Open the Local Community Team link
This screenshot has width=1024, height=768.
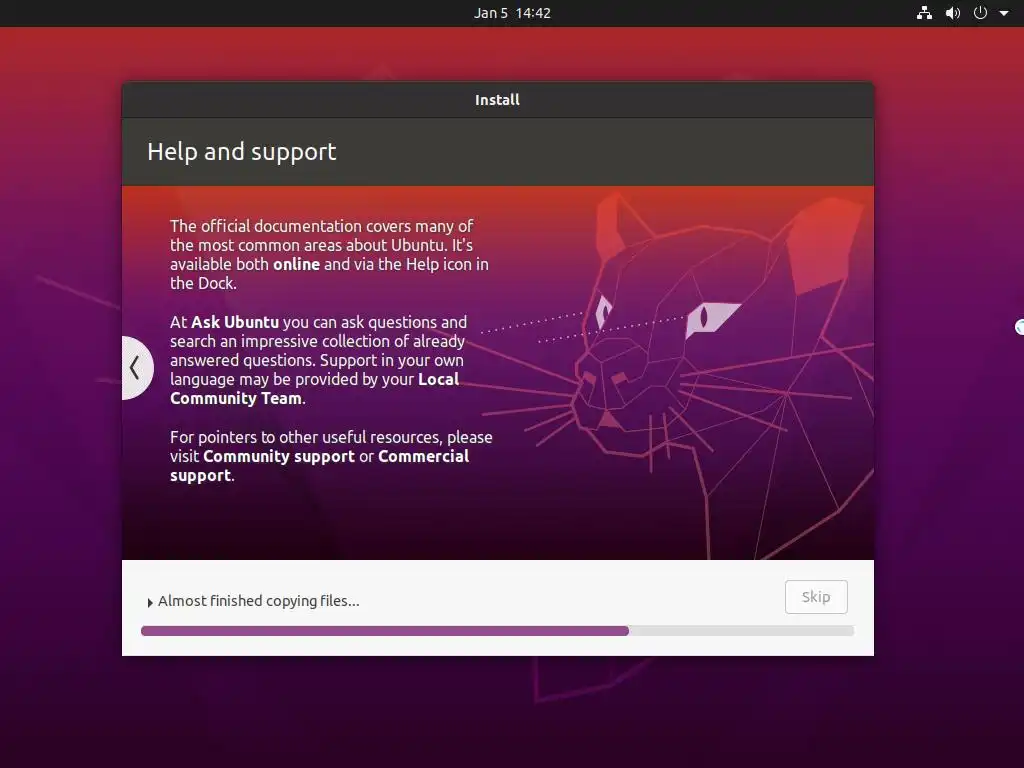pos(314,389)
